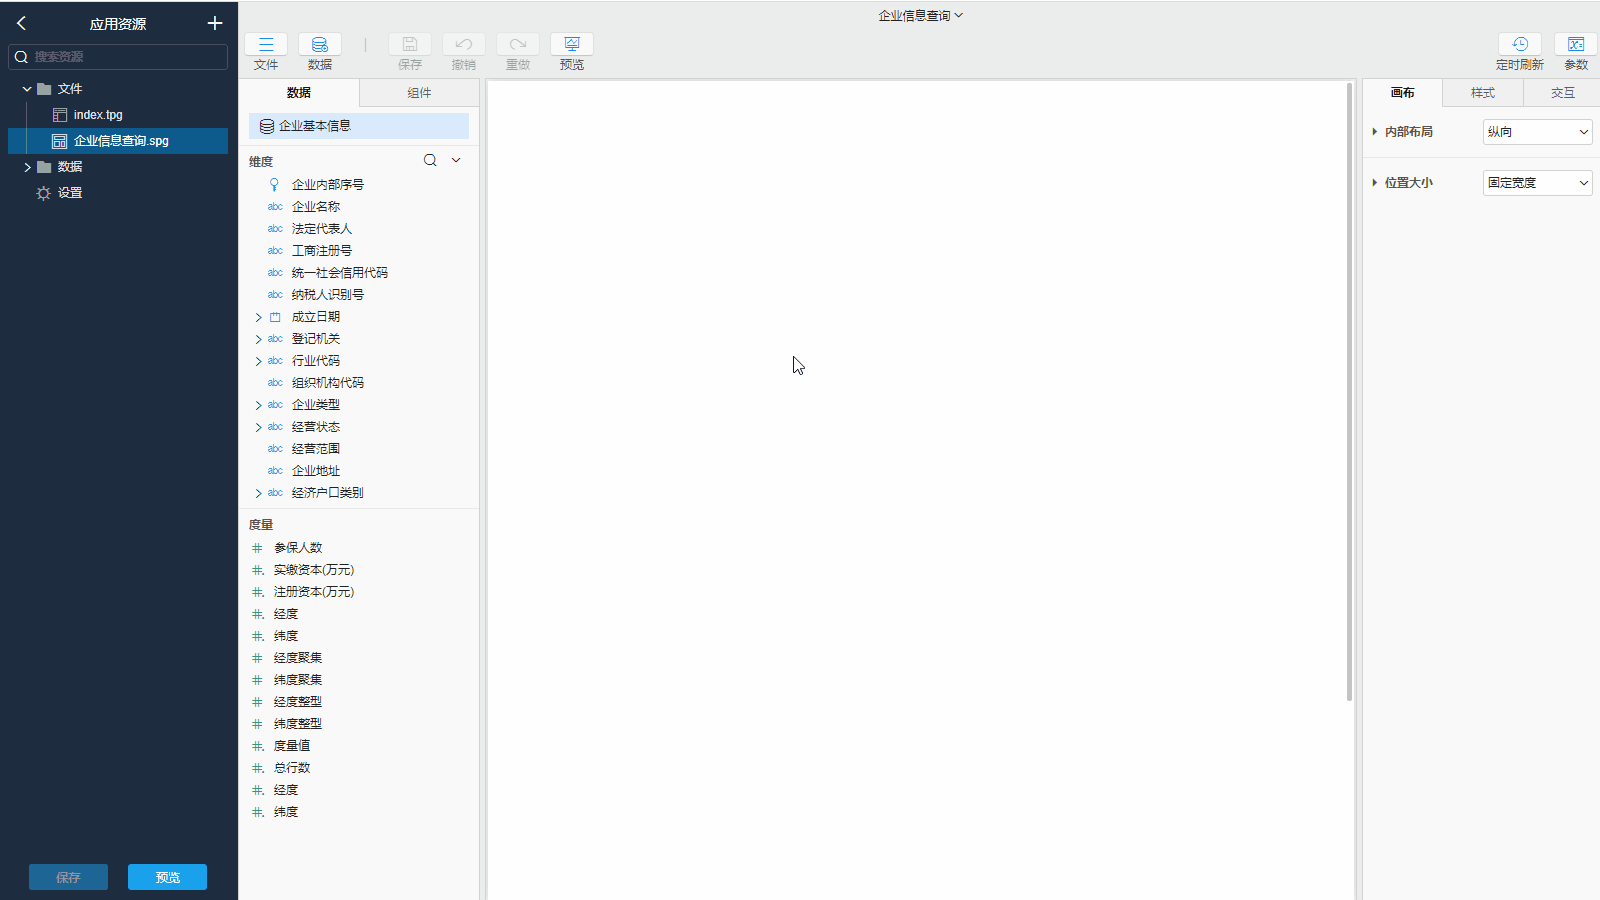Switch to the 样式 tab

click(1482, 93)
